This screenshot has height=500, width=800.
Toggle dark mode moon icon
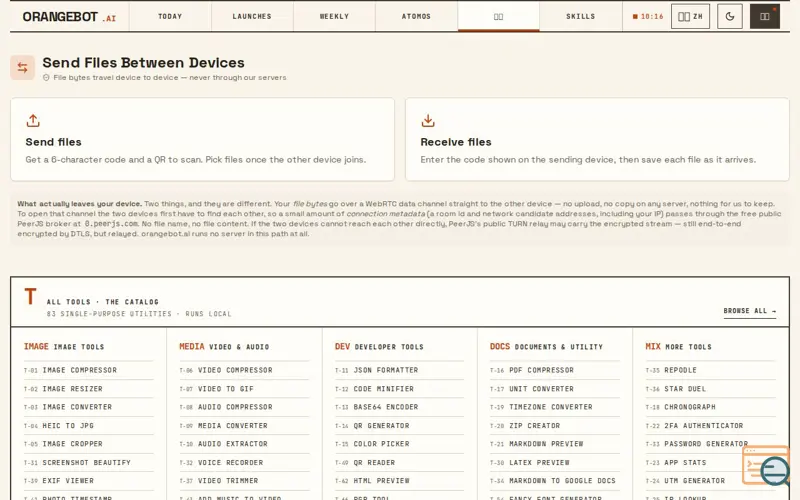(730, 16)
